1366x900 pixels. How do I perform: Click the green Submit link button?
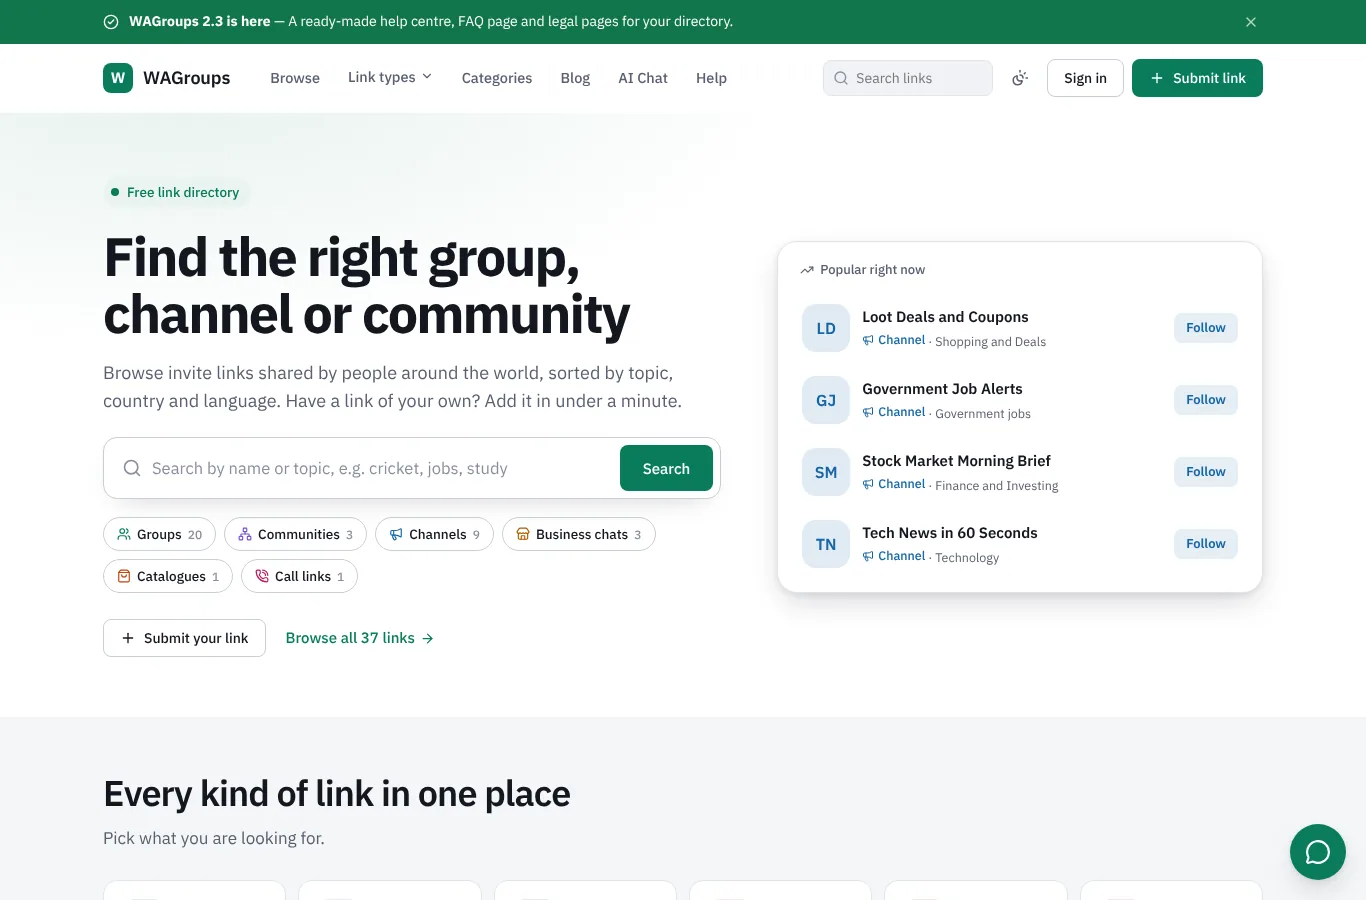coord(1197,78)
